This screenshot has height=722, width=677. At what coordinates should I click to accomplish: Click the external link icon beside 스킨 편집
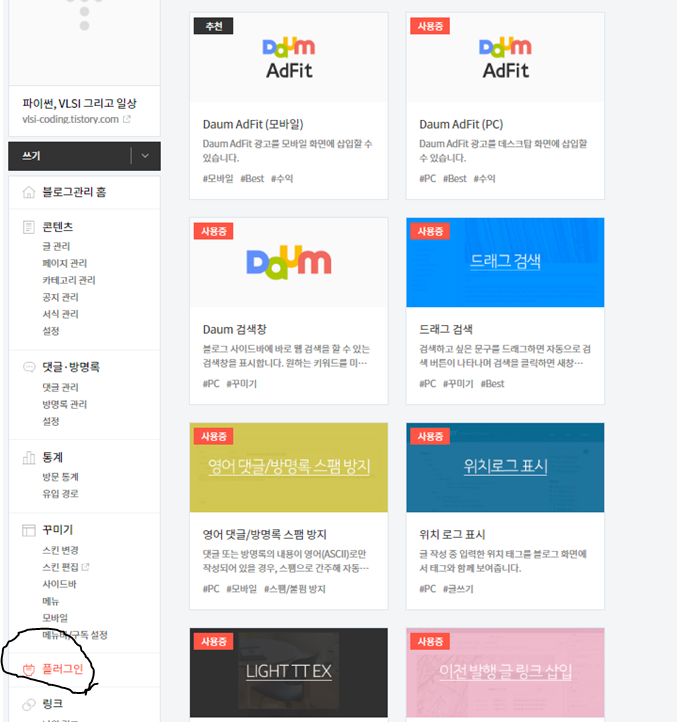tap(85, 567)
